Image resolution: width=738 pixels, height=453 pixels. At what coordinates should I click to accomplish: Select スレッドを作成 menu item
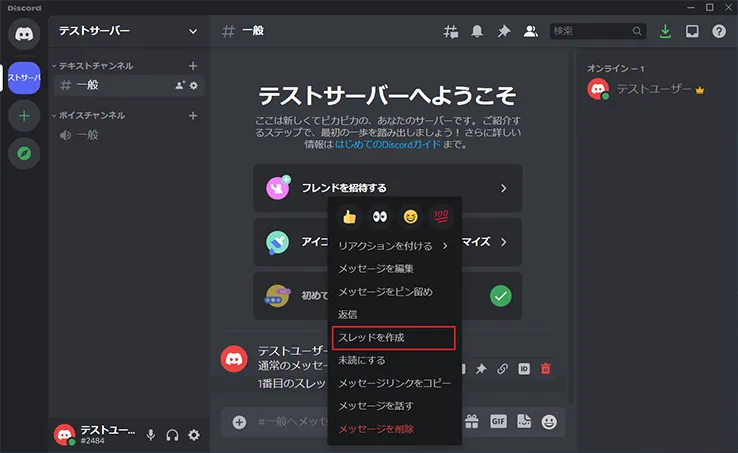click(394, 338)
